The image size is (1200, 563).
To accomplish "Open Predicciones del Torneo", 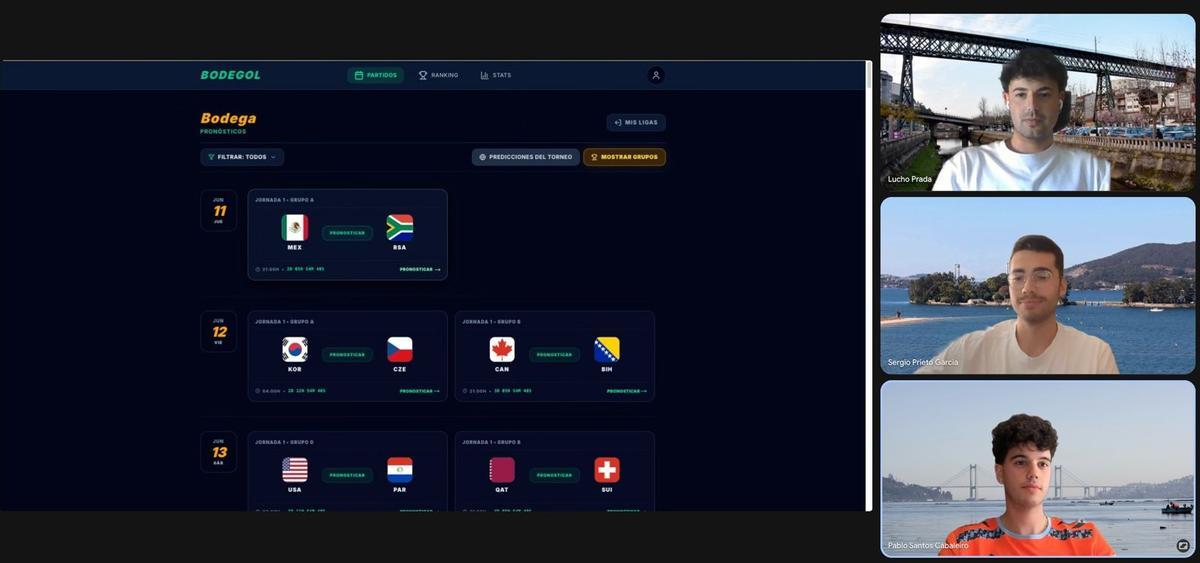I will click(x=526, y=157).
